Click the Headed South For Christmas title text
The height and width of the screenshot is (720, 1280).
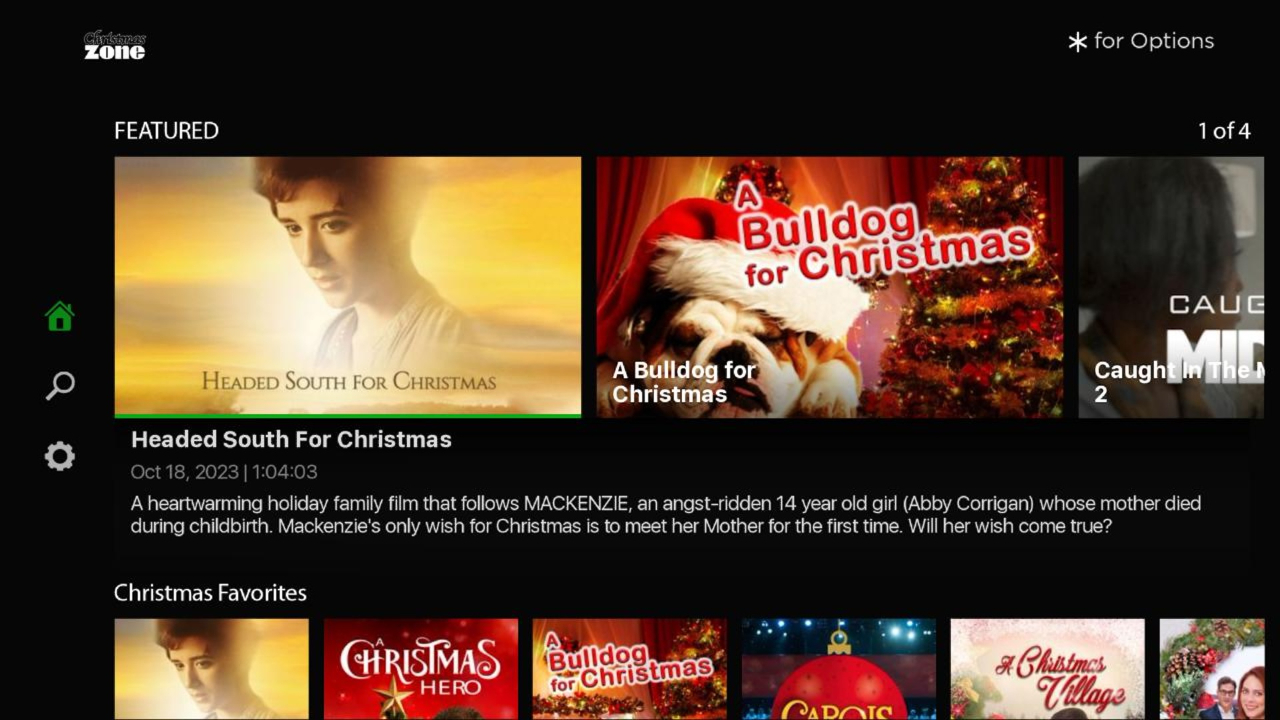(291, 440)
